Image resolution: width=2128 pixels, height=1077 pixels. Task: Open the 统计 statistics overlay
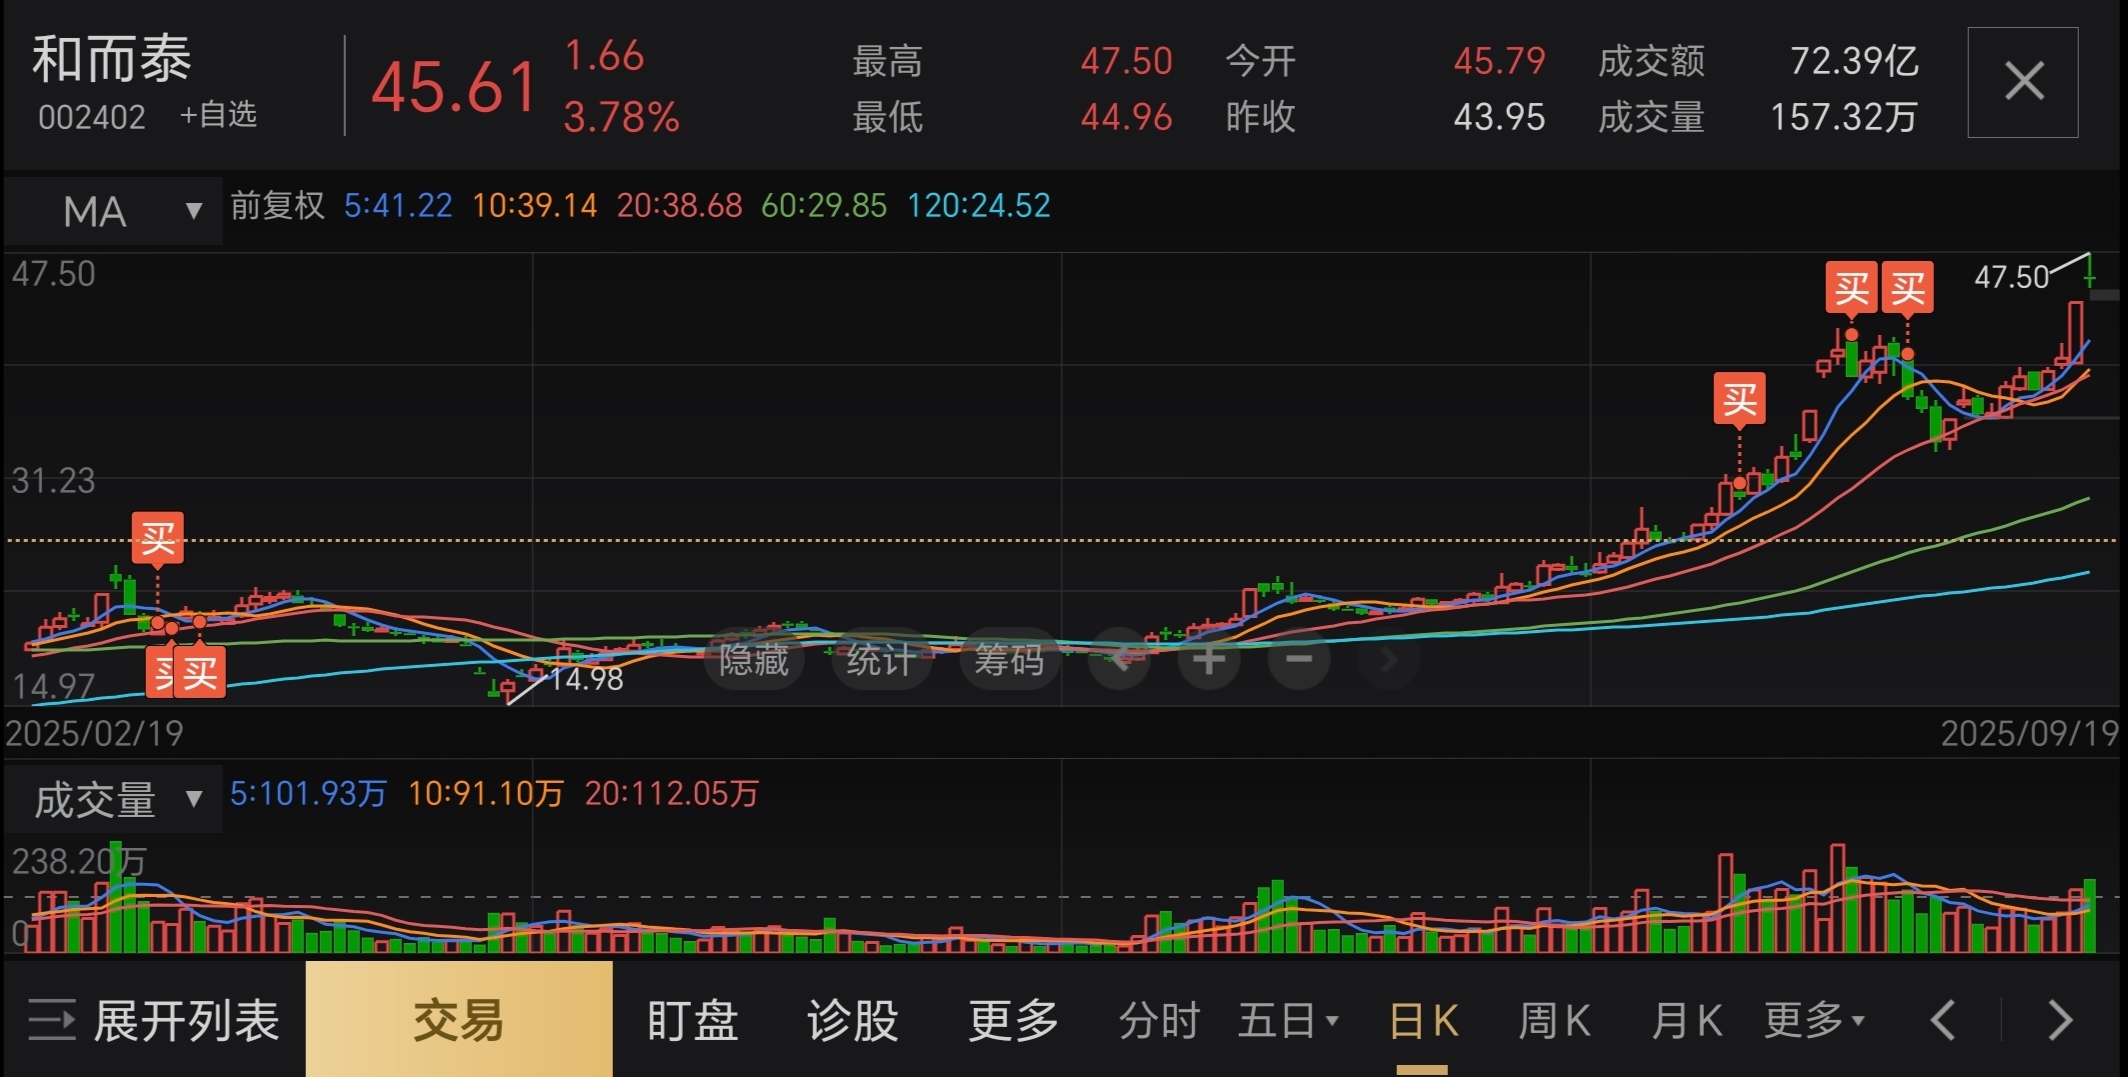(x=881, y=660)
